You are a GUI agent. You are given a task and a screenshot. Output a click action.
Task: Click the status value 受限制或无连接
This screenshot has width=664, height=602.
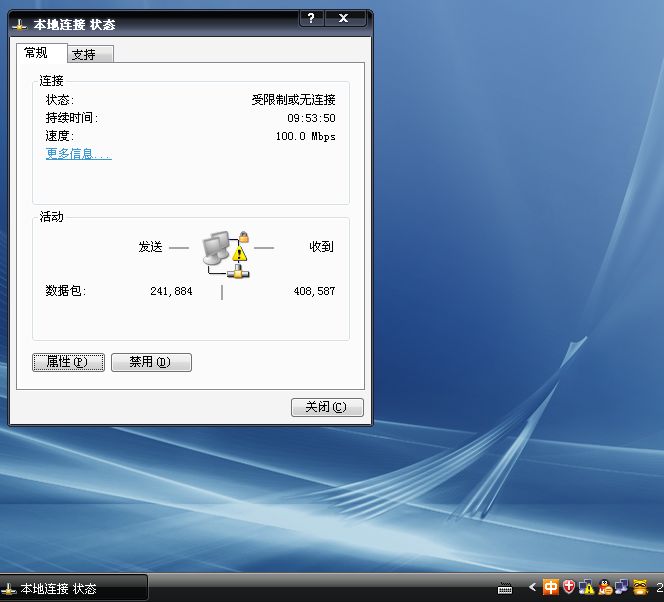[x=293, y=100]
